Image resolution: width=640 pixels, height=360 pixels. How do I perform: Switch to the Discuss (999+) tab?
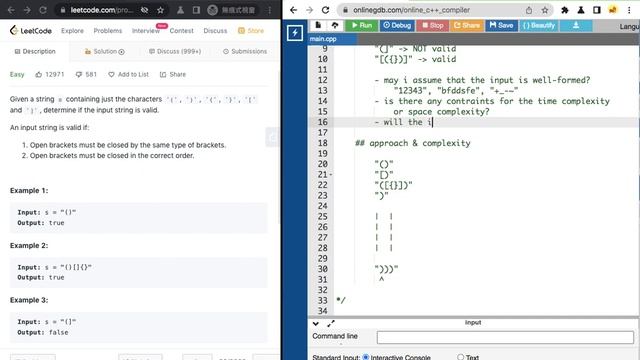[x=175, y=51]
